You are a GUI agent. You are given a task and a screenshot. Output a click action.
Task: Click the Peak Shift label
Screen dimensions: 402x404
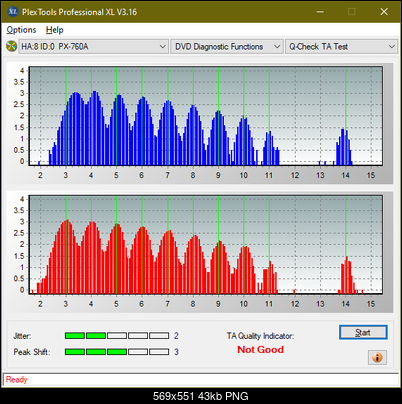click(x=32, y=352)
